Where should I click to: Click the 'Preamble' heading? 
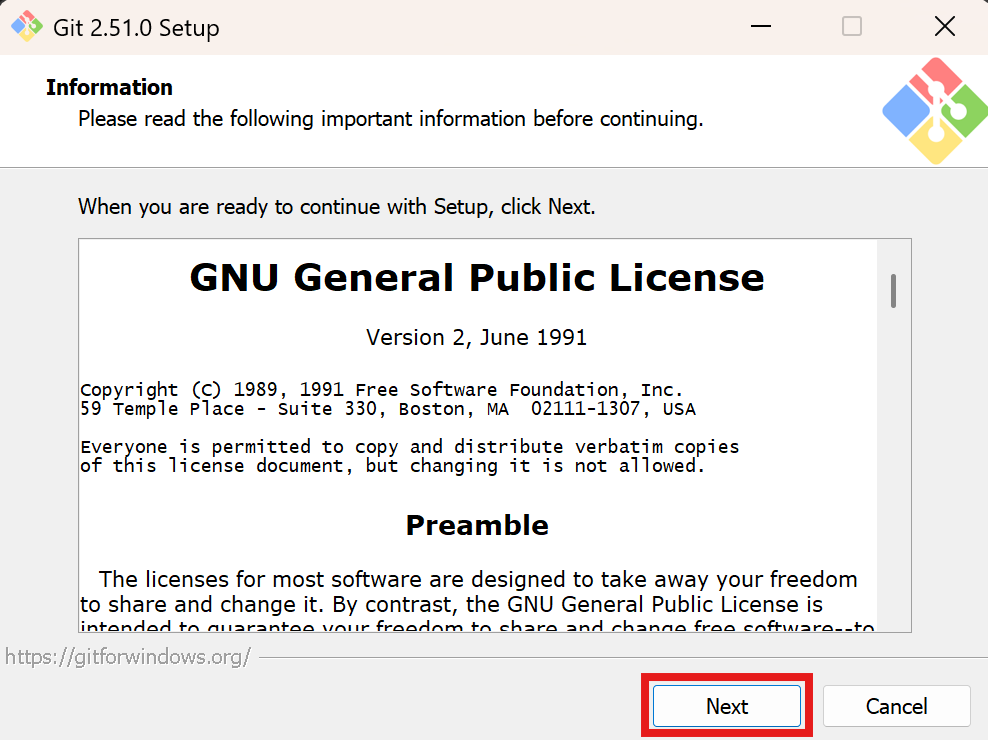tap(477, 525)
